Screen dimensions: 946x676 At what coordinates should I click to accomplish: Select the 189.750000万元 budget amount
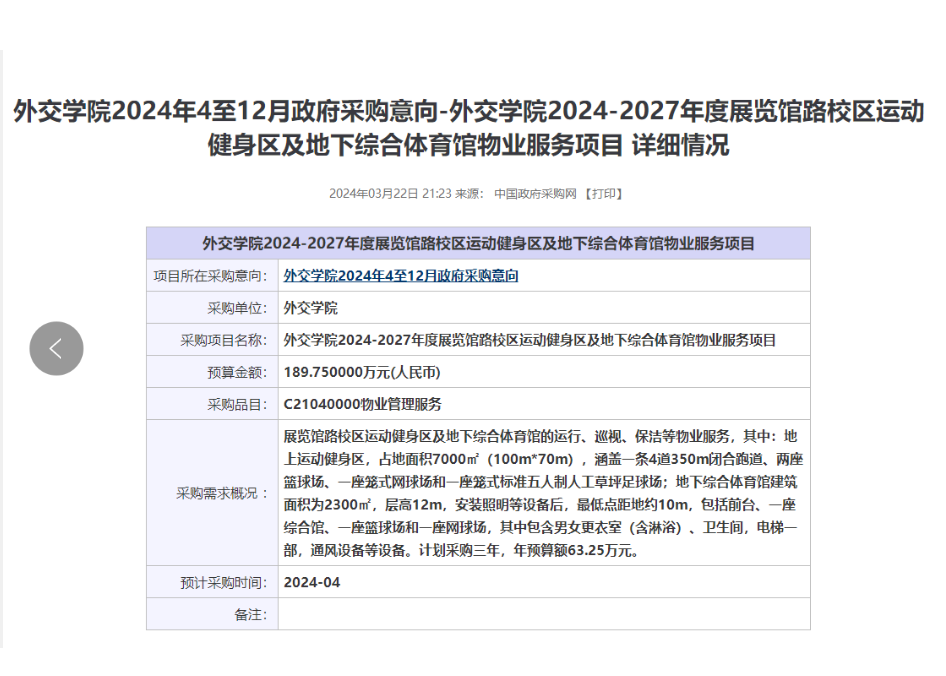pyautogui.click(x=362, y=372)
